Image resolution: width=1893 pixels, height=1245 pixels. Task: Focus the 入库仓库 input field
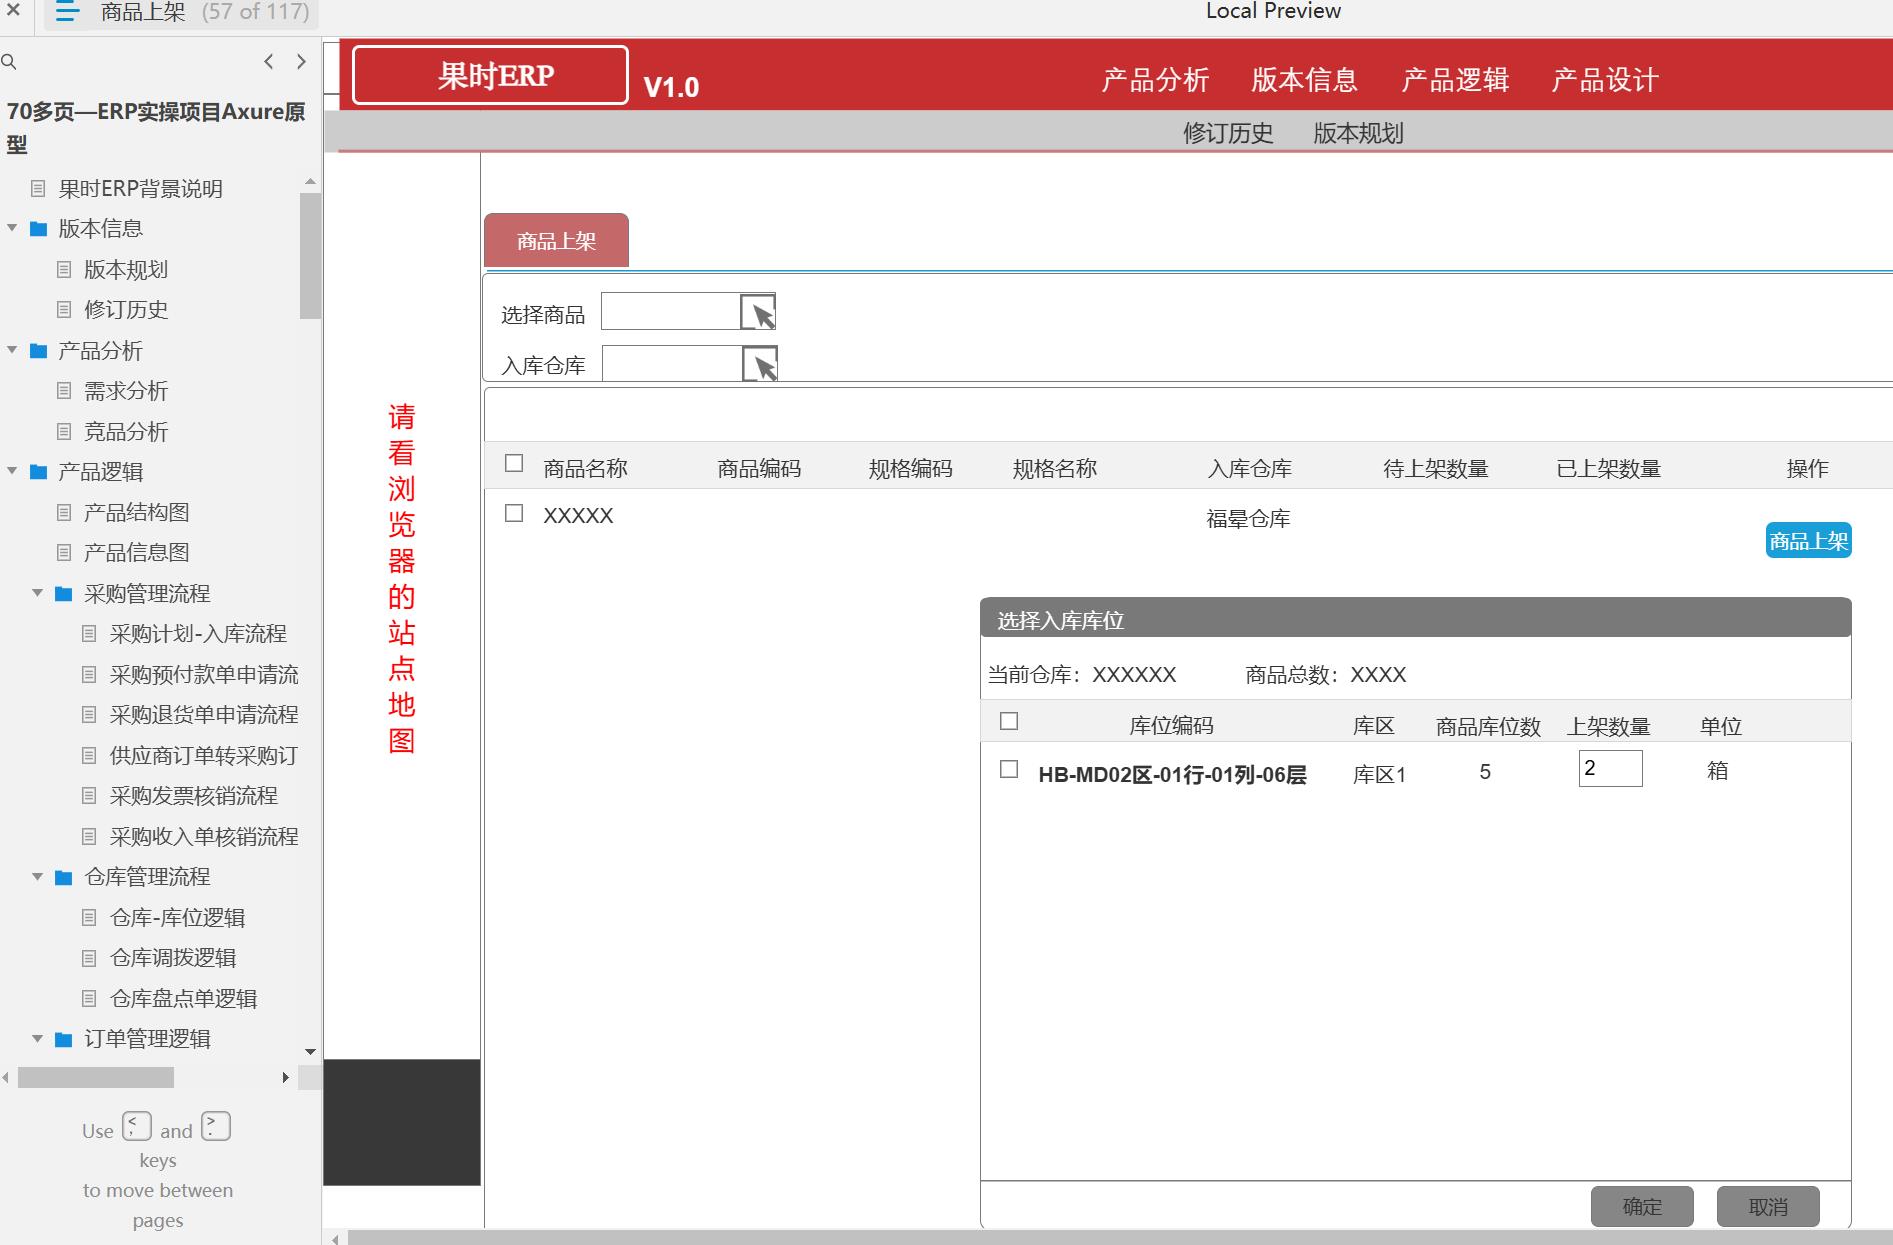point(672,364)
